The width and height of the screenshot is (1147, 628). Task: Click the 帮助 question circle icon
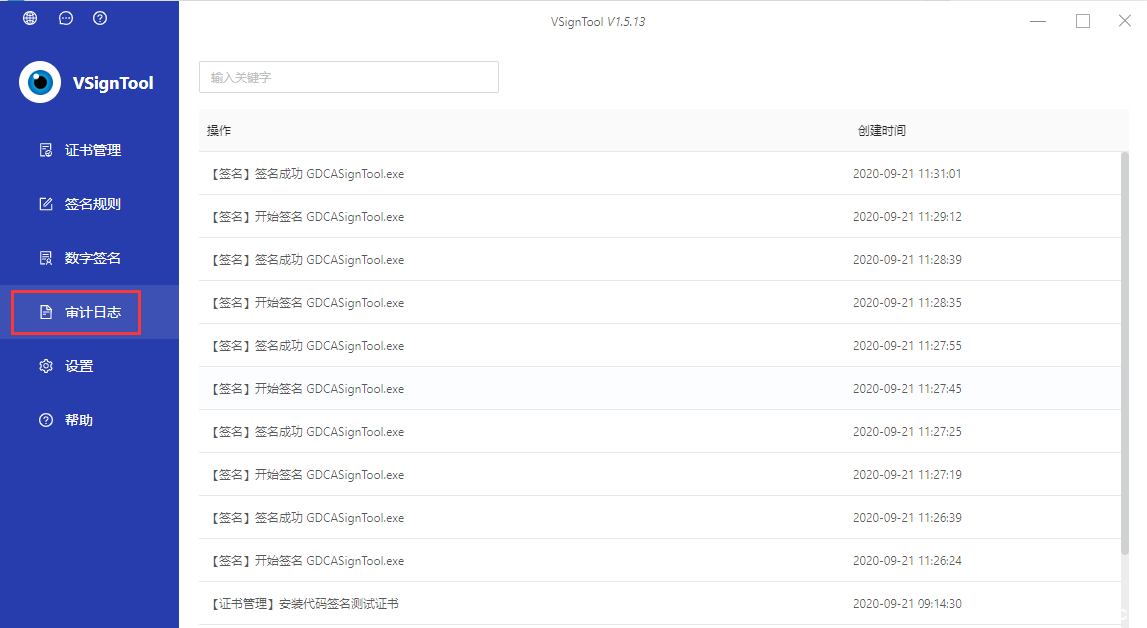tap(46, 420)
